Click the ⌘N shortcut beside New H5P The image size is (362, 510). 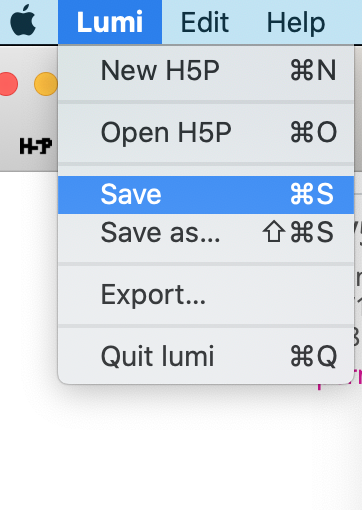pos(313,71)
